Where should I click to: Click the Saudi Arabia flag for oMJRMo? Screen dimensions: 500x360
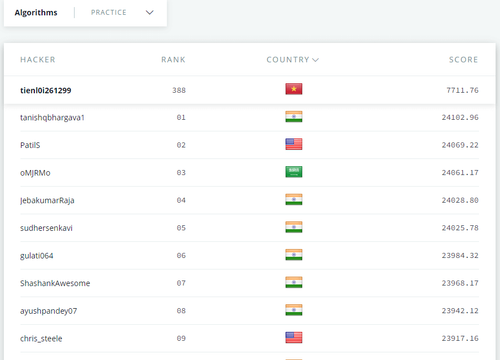[x=294, y=172]
